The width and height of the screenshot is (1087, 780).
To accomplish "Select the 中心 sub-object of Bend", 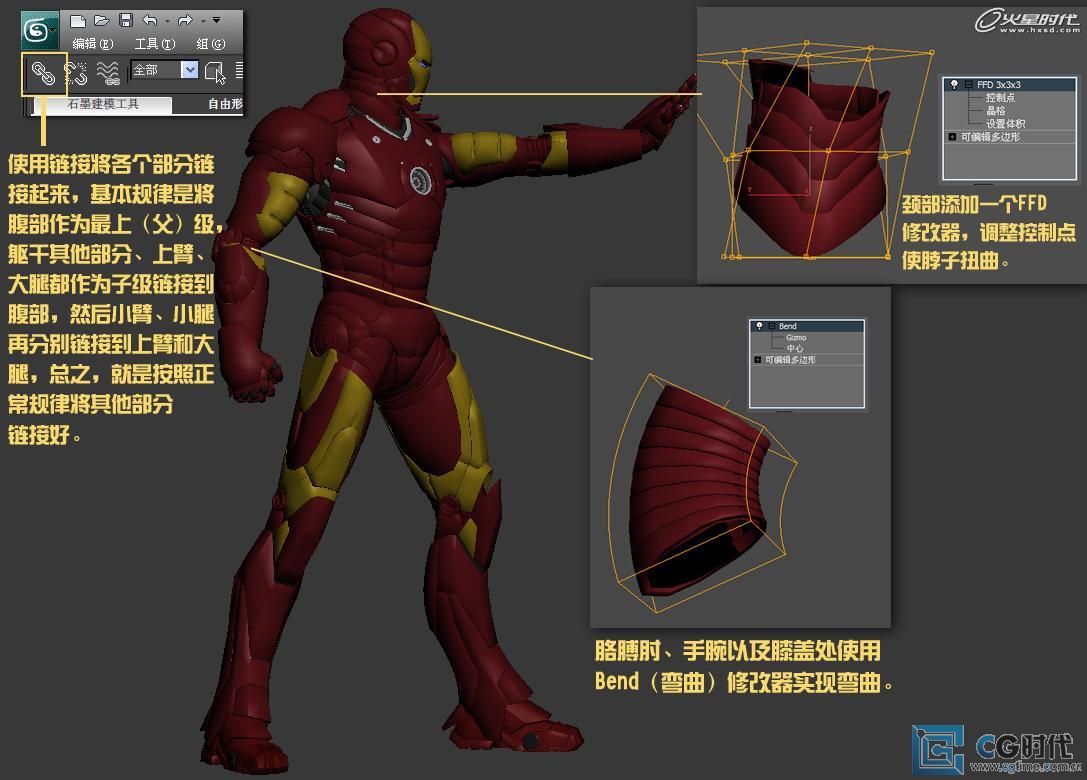I will 794,349.
